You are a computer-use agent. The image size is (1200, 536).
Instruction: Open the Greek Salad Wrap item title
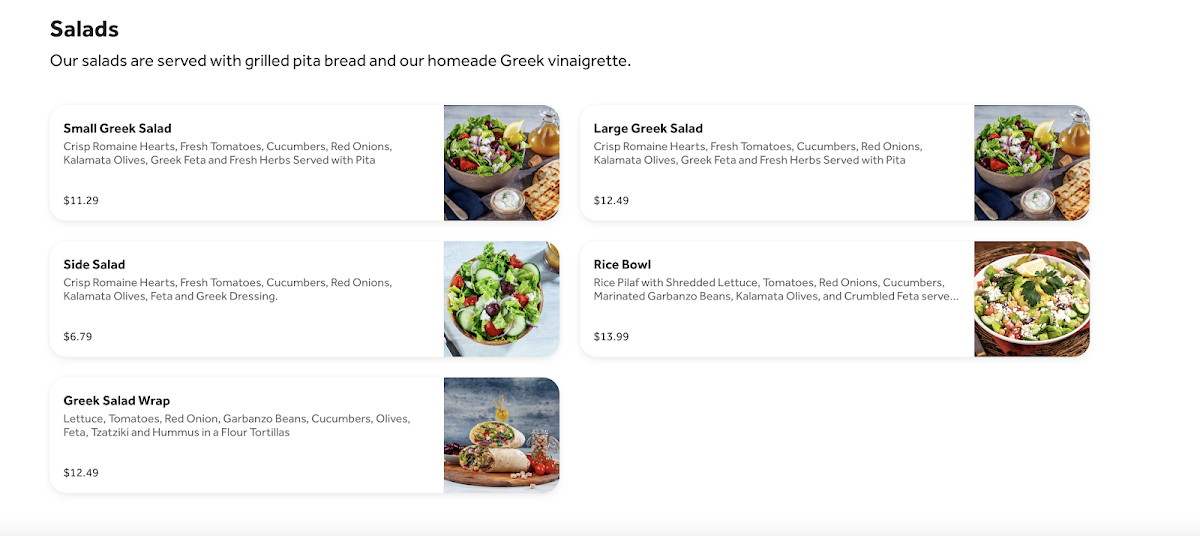click(x=116, y=401)
